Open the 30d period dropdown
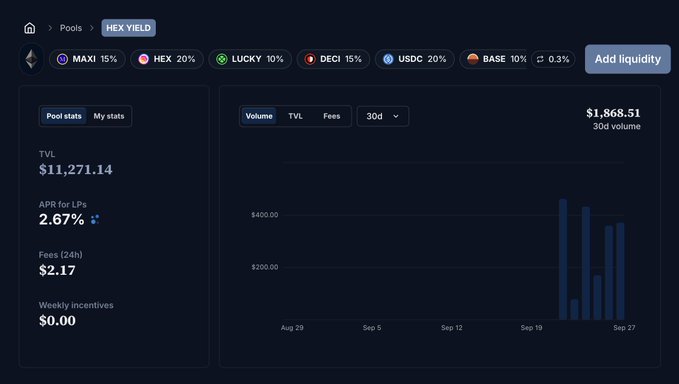Image resolution: width=679 pixels, height=384 pixels. coord(383,116)
